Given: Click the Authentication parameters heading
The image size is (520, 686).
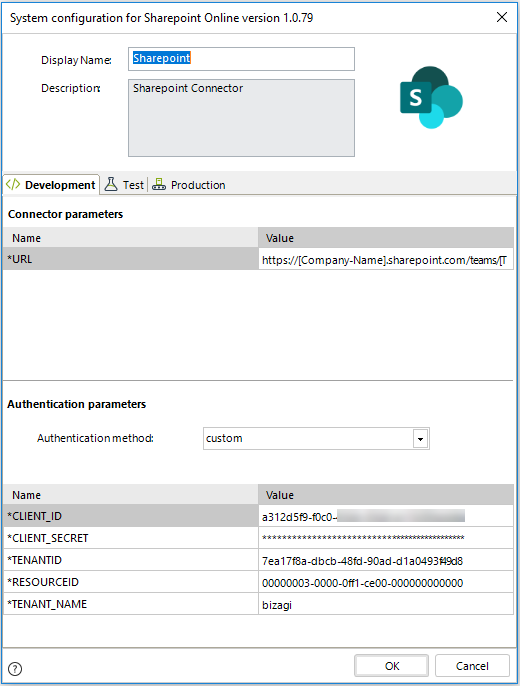Looking at the screenshot, I should 77,404.
